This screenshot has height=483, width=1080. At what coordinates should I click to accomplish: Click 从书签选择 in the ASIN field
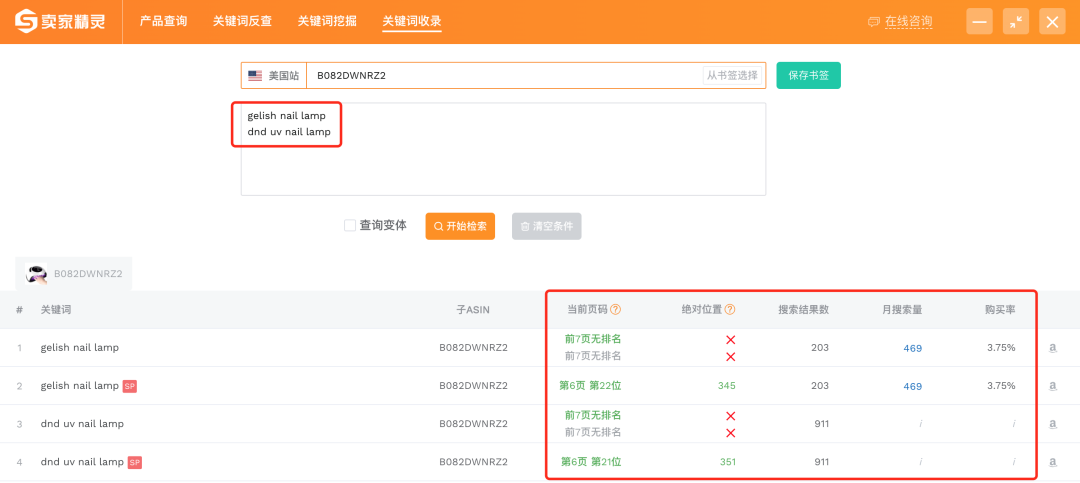(x=732, y=76)
